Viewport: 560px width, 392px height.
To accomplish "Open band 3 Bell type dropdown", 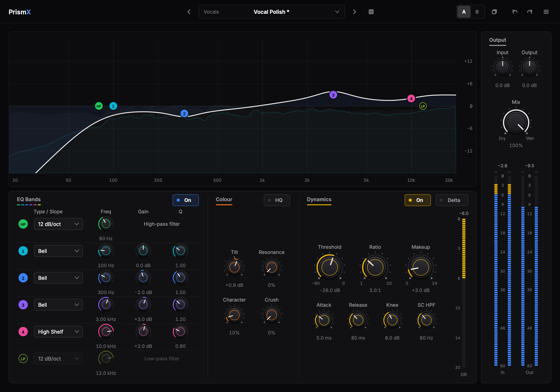I will pyautogui.click(x=58, y=305).
